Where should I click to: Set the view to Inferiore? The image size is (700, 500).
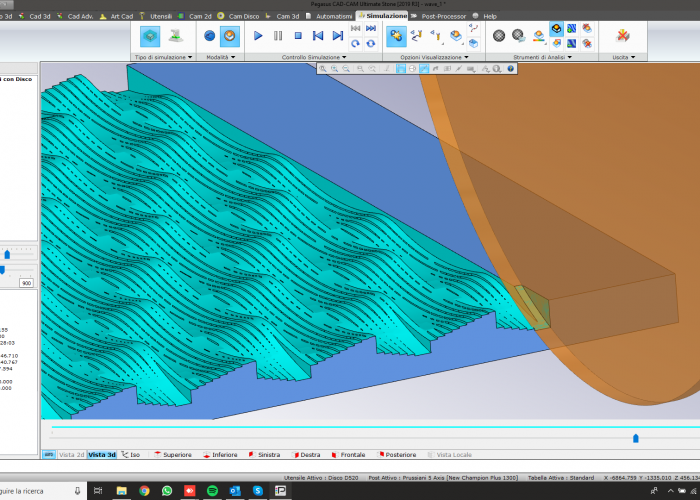(x=220, y=454)
